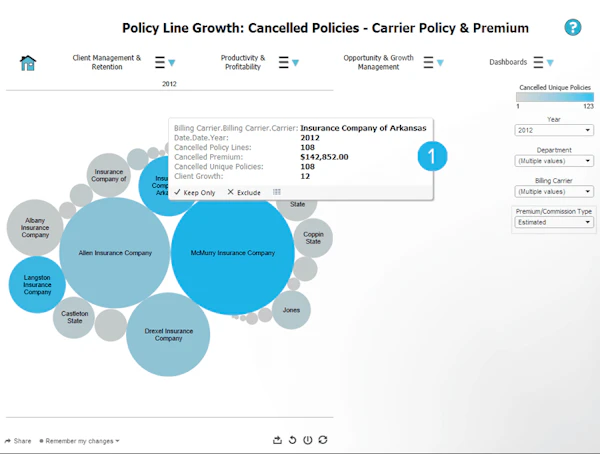Open the help question mark icon
This screenshot has height=454, width=600.
pos(572,28)
